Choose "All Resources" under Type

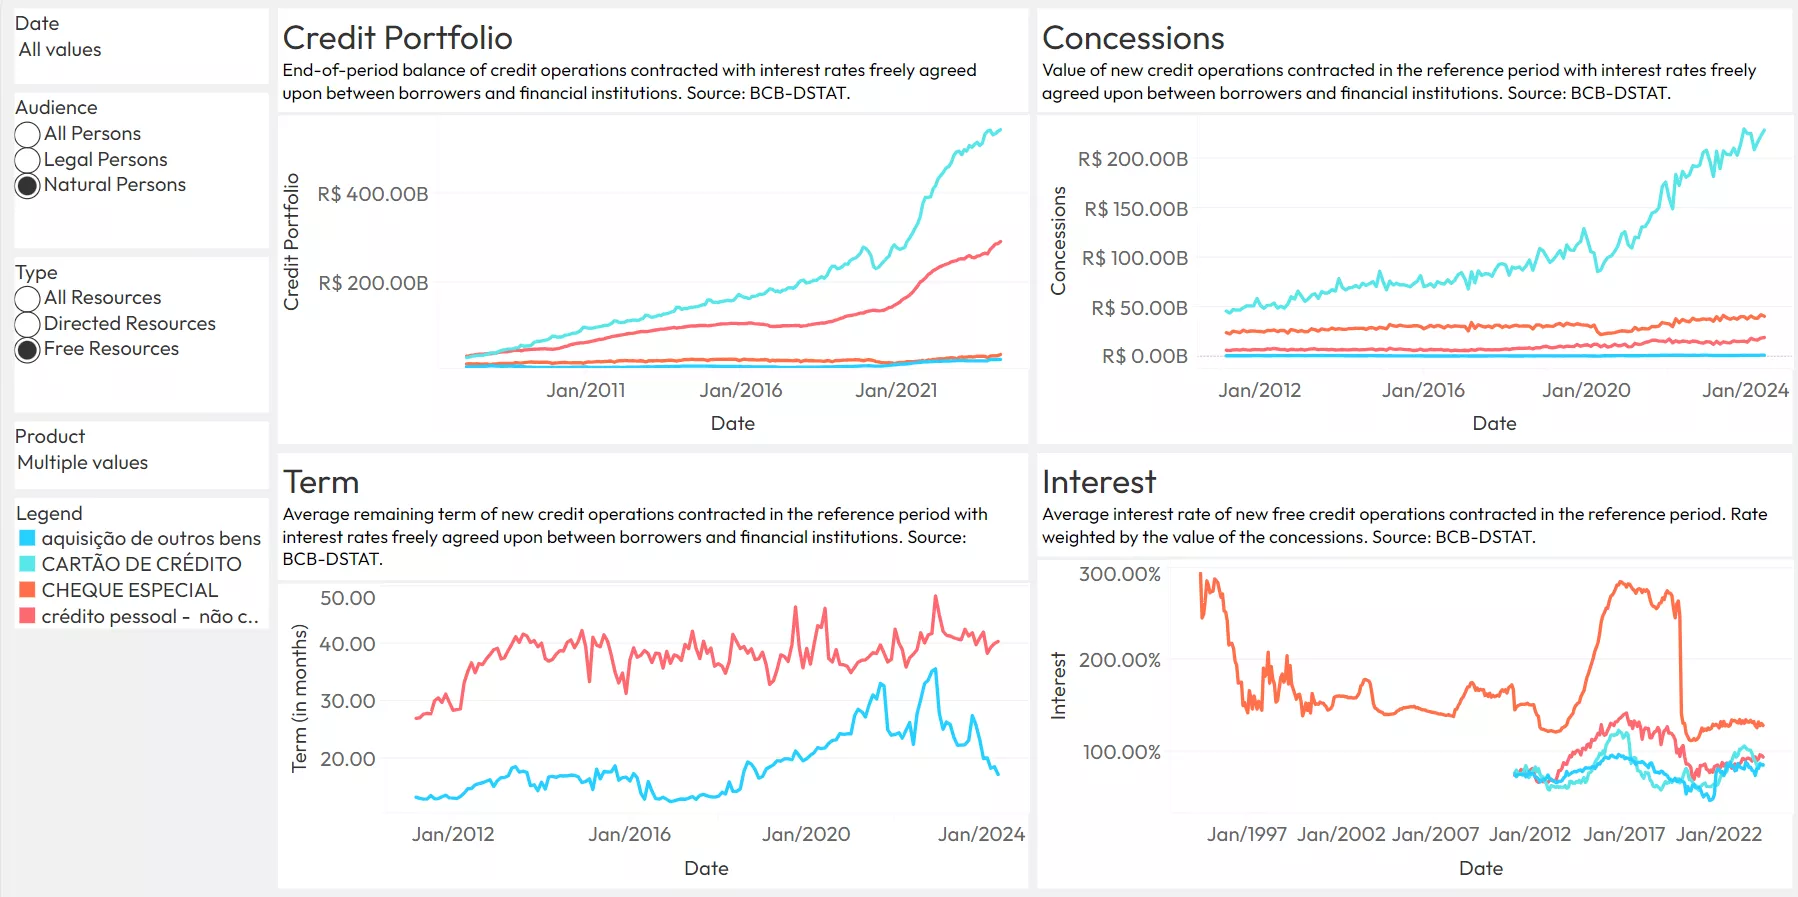coord(28,297)
